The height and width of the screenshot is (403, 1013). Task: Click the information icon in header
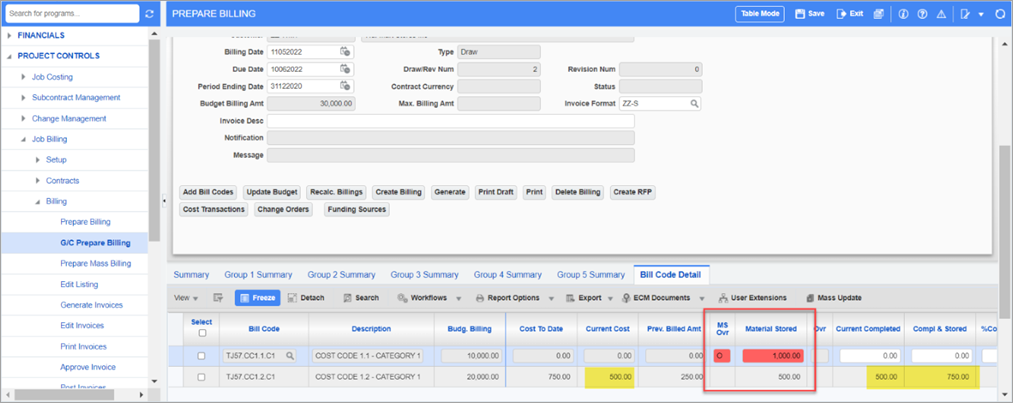click(x=903, y=14)
